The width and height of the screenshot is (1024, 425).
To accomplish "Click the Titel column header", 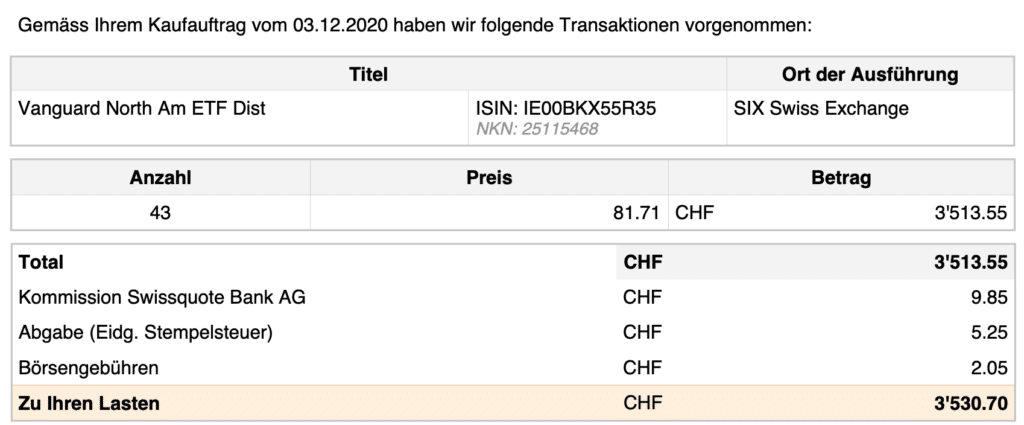I will [368, 74].
